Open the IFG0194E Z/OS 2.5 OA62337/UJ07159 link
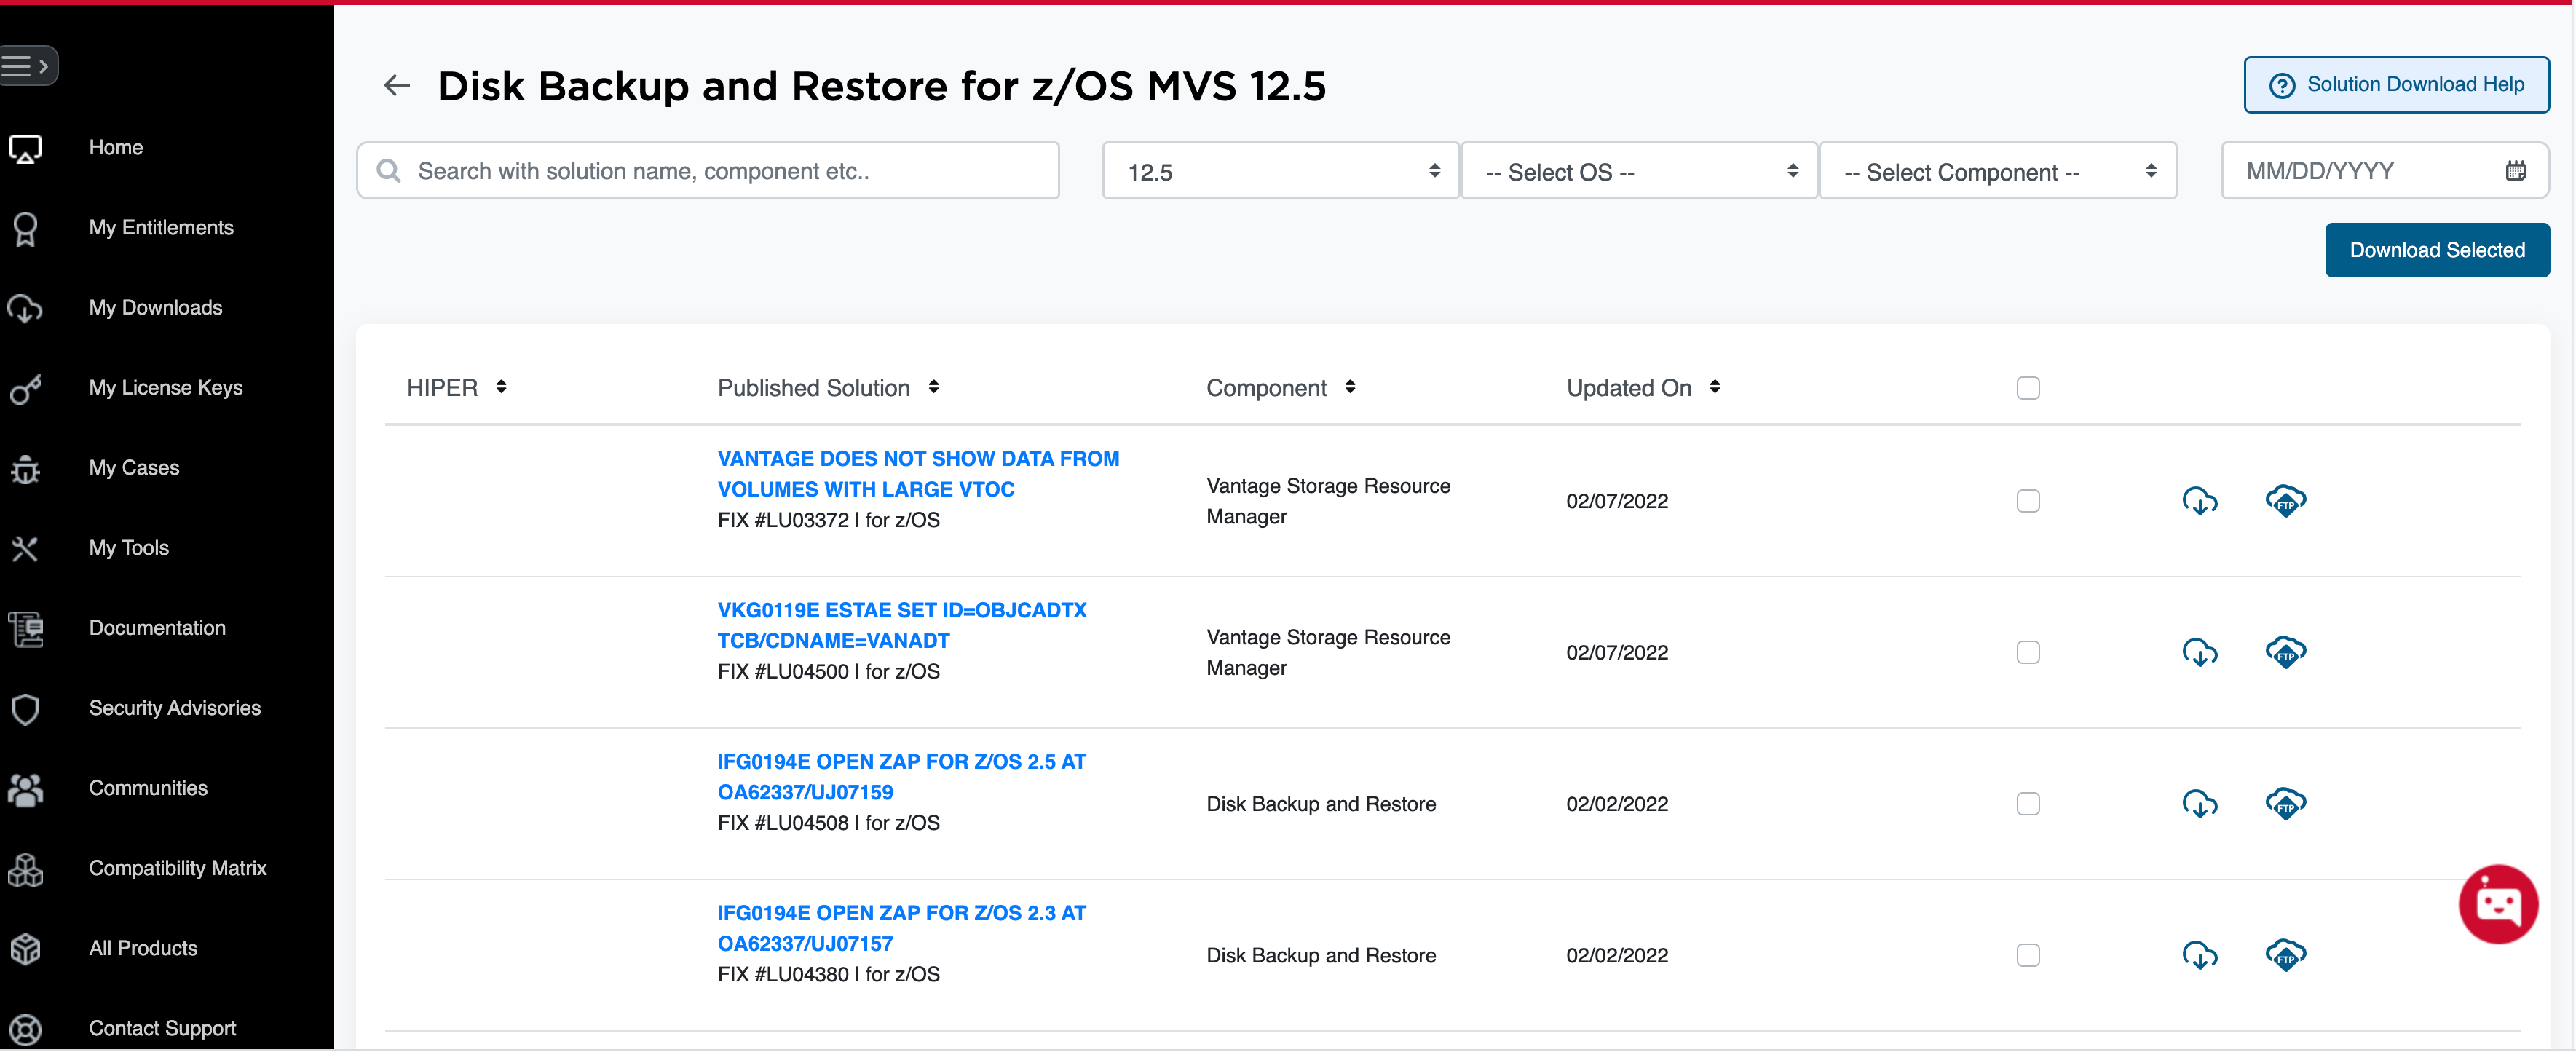Screen dimensions: 2576x1052 pyautogui.click(x=901, y=777)
